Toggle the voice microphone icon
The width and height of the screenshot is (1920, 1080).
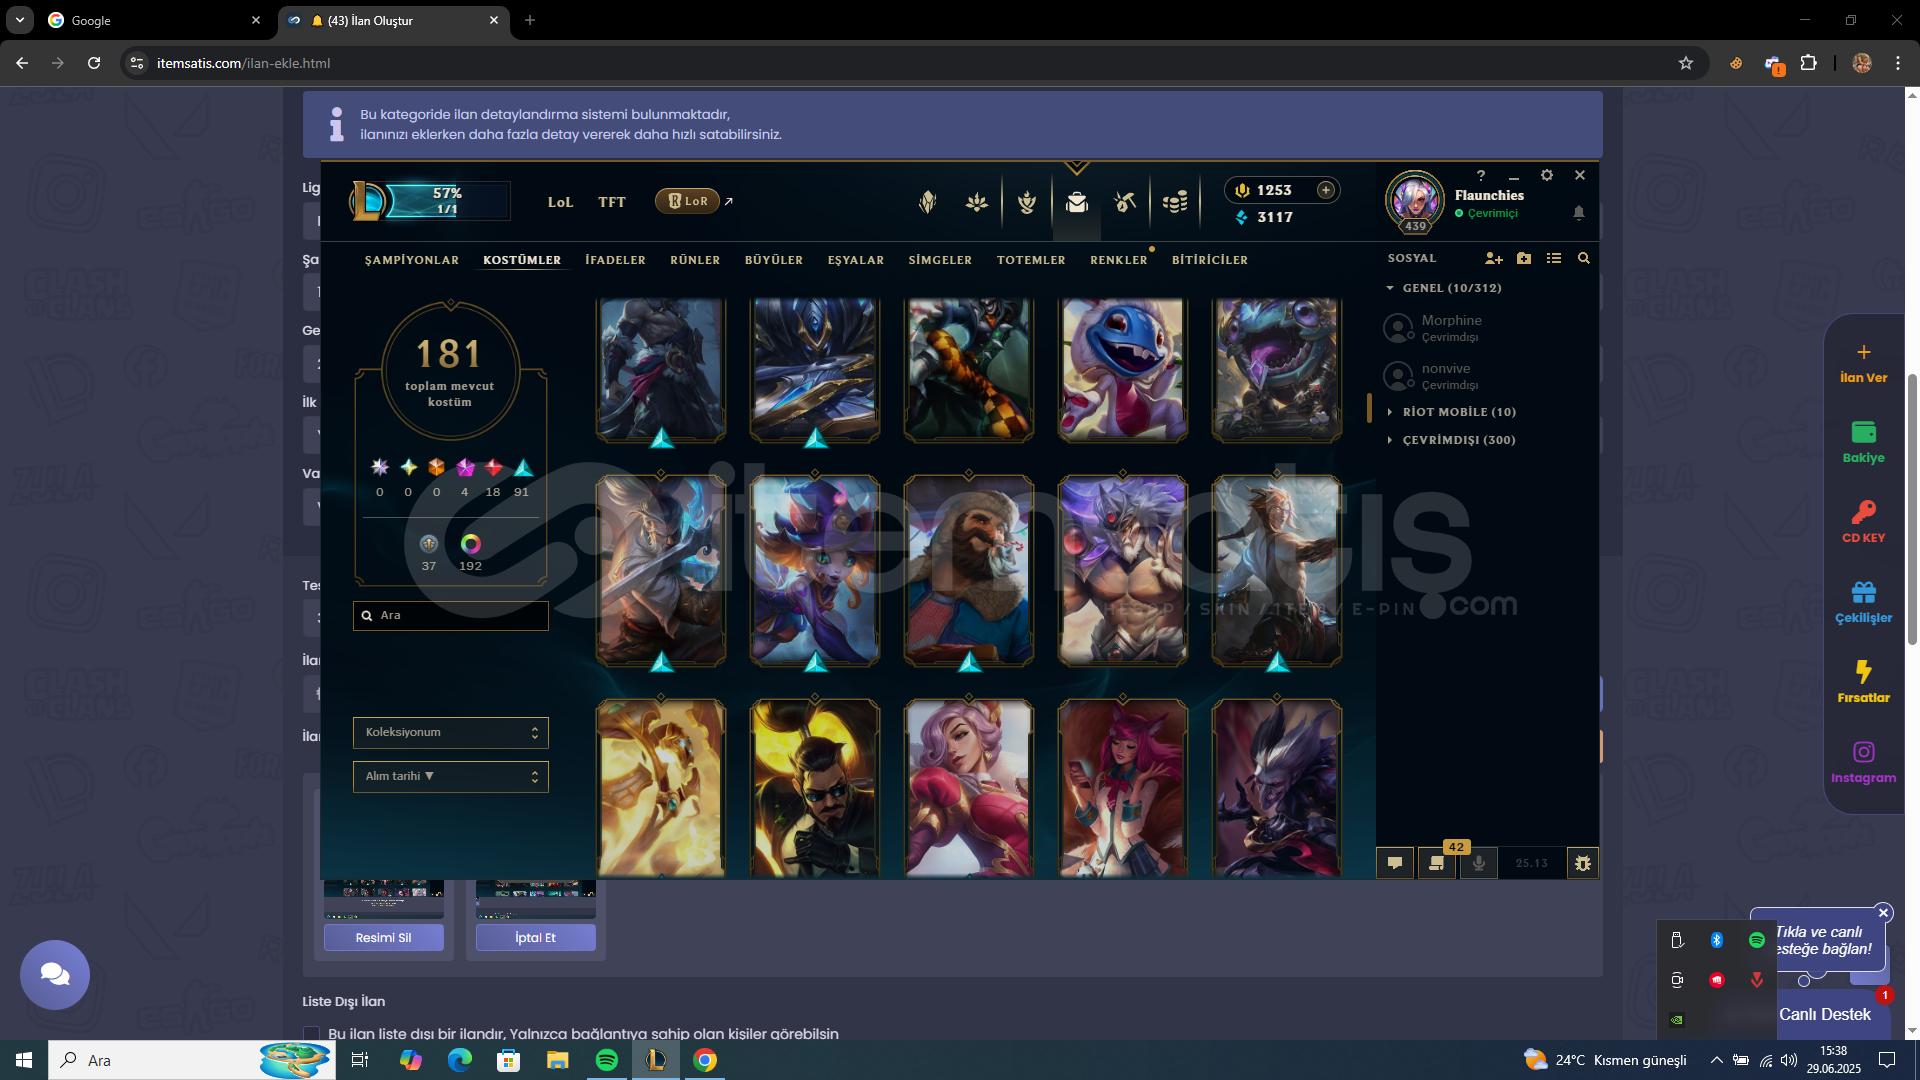point(1479,863)
